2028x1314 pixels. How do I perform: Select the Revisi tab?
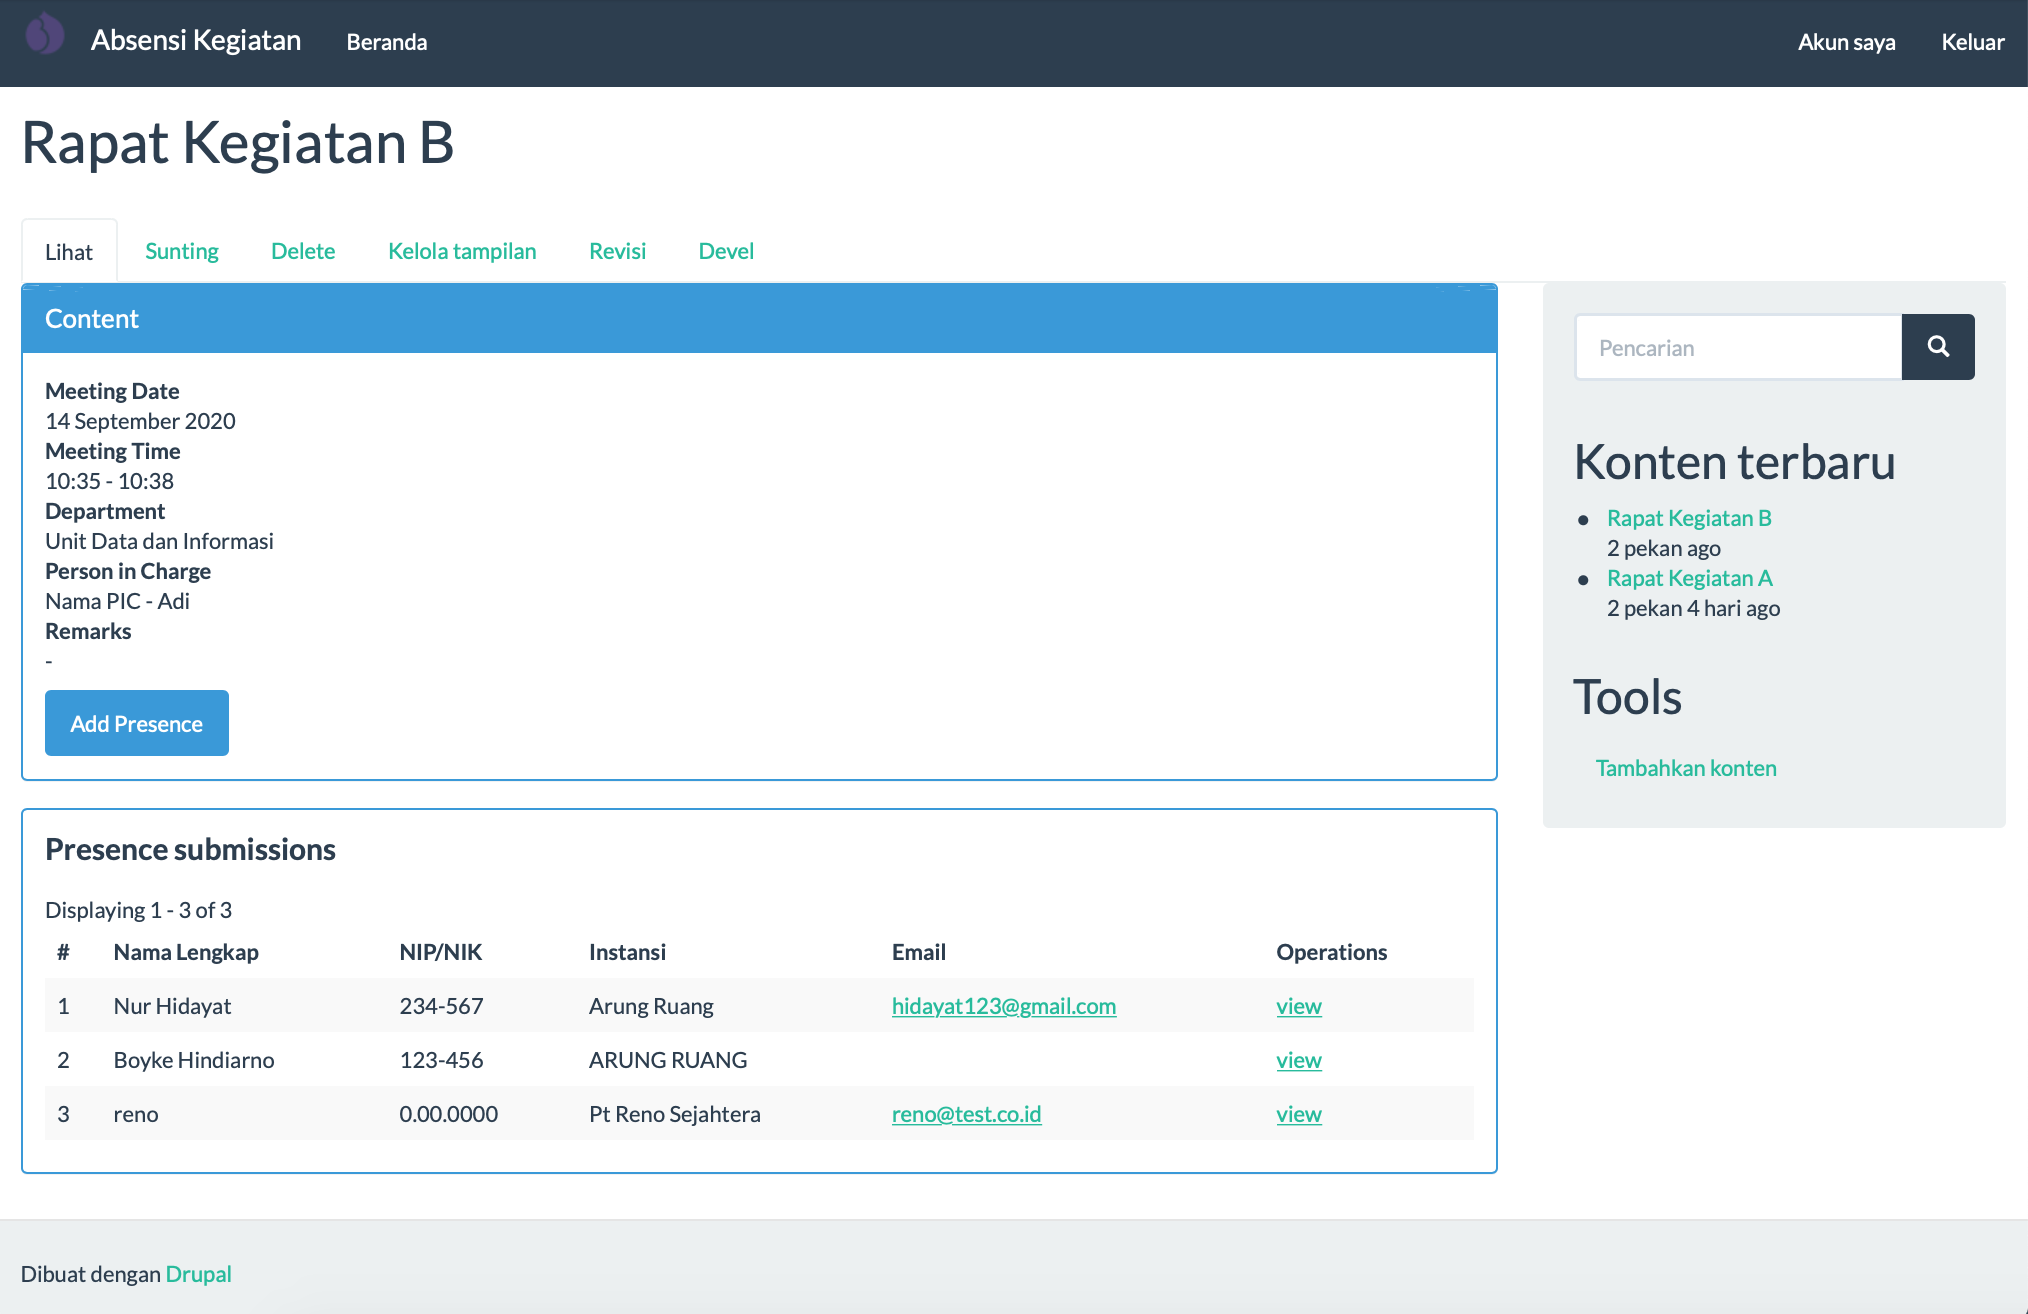pos(617,251)
